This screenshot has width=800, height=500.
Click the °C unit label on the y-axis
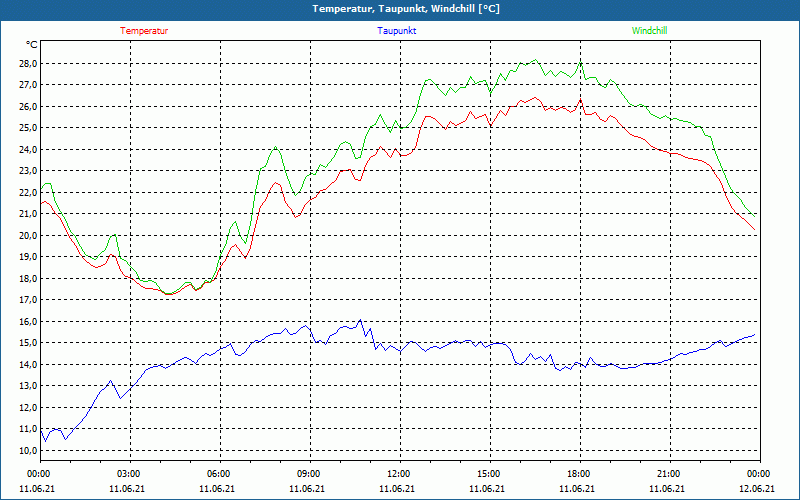click(32, 45)
